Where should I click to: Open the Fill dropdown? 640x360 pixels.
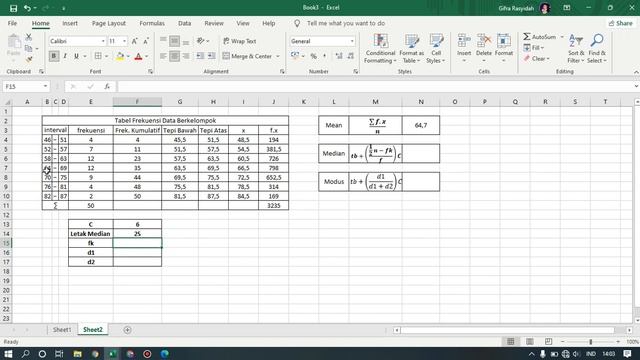pyautogui.click(x=534, y=48)
